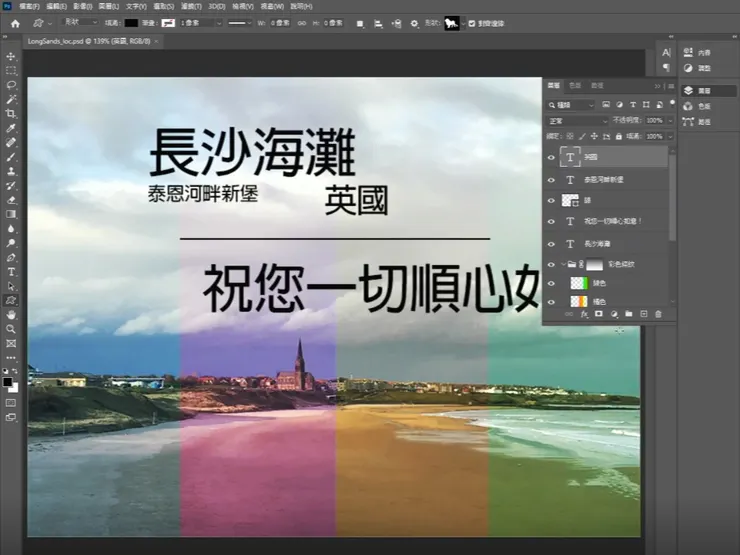Open the 檔案(F) menu
This screenshot has height=555, width=740.
point(29,6)
